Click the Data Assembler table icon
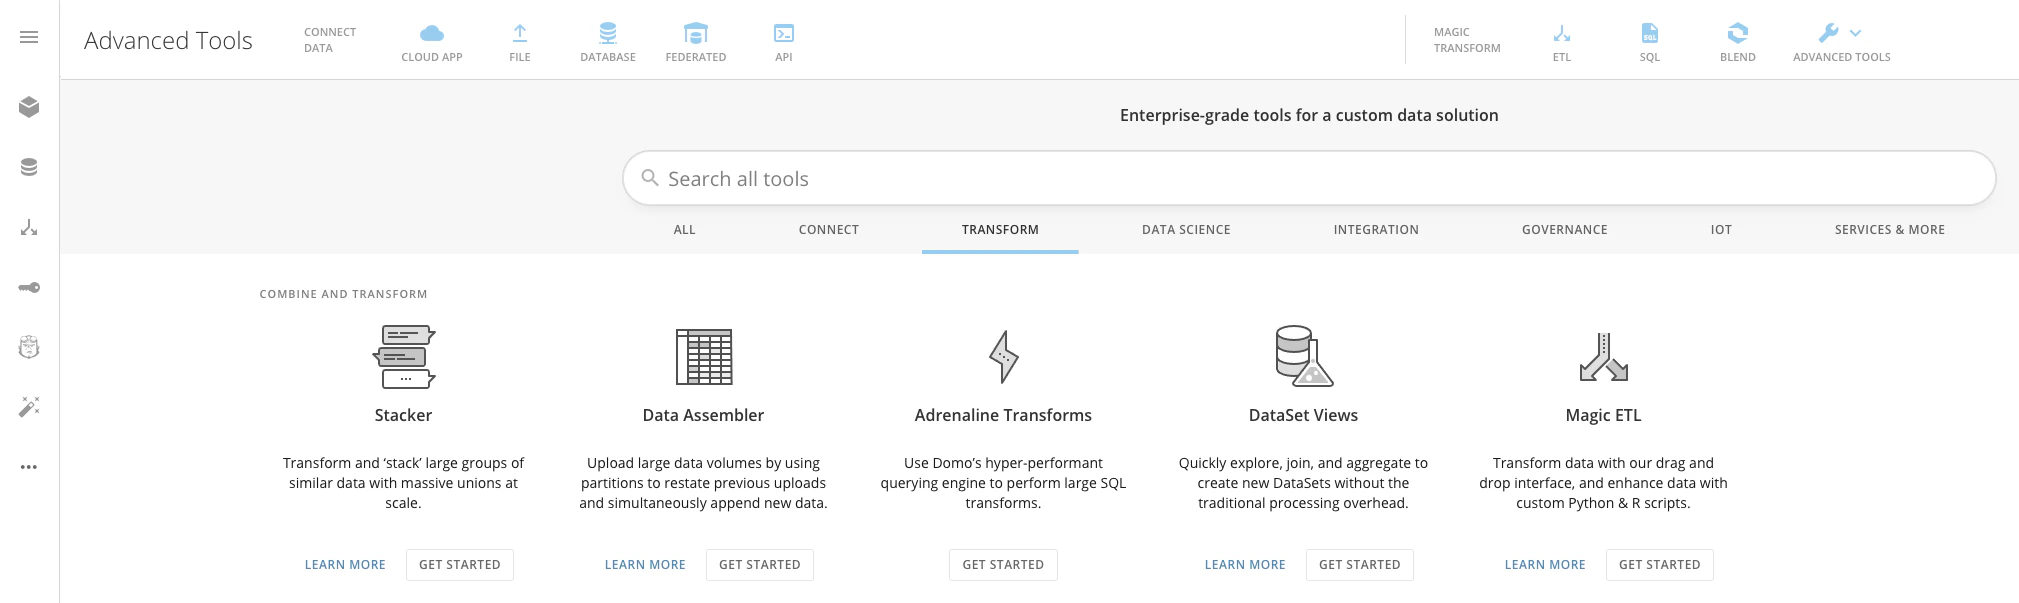The width and height of the screenshot is (2019, 603). (704, 356)
